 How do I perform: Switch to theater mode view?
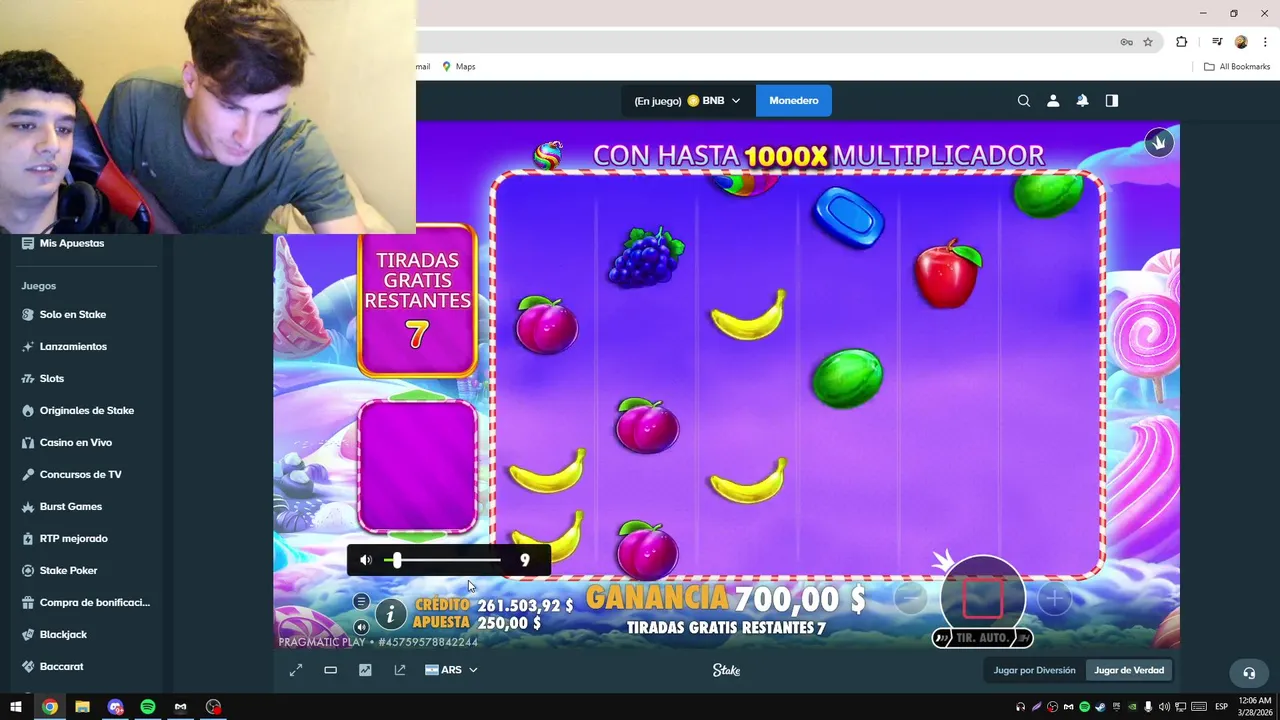click(x=331, y=670)
